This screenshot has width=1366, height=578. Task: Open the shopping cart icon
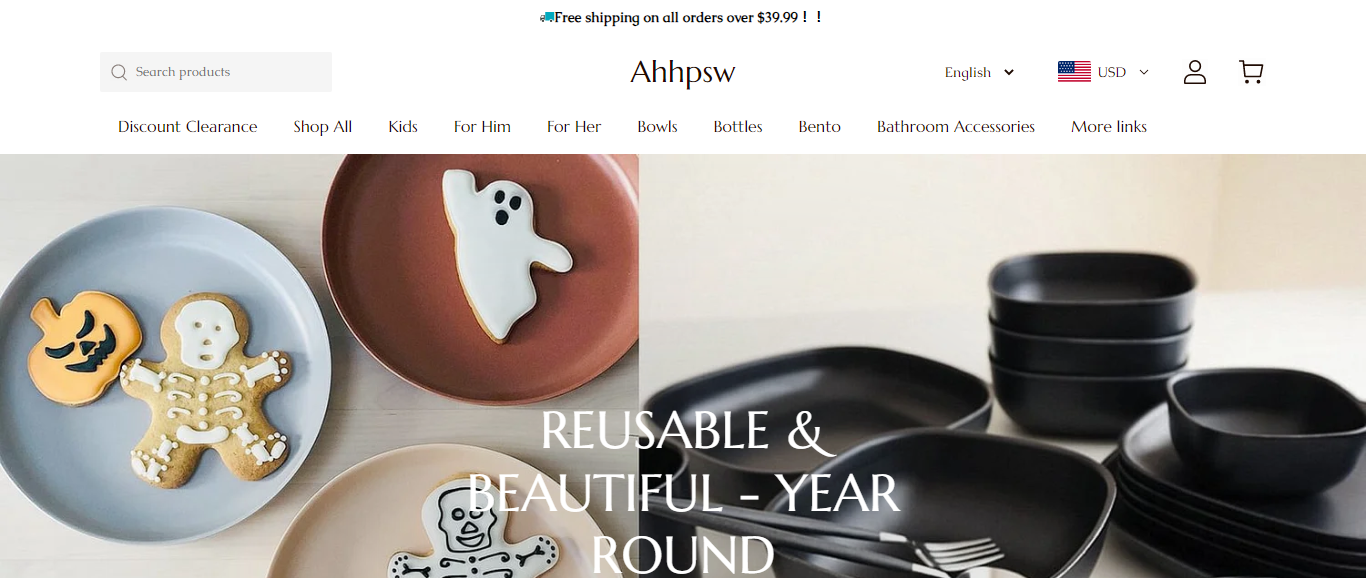click(1251, 72)
